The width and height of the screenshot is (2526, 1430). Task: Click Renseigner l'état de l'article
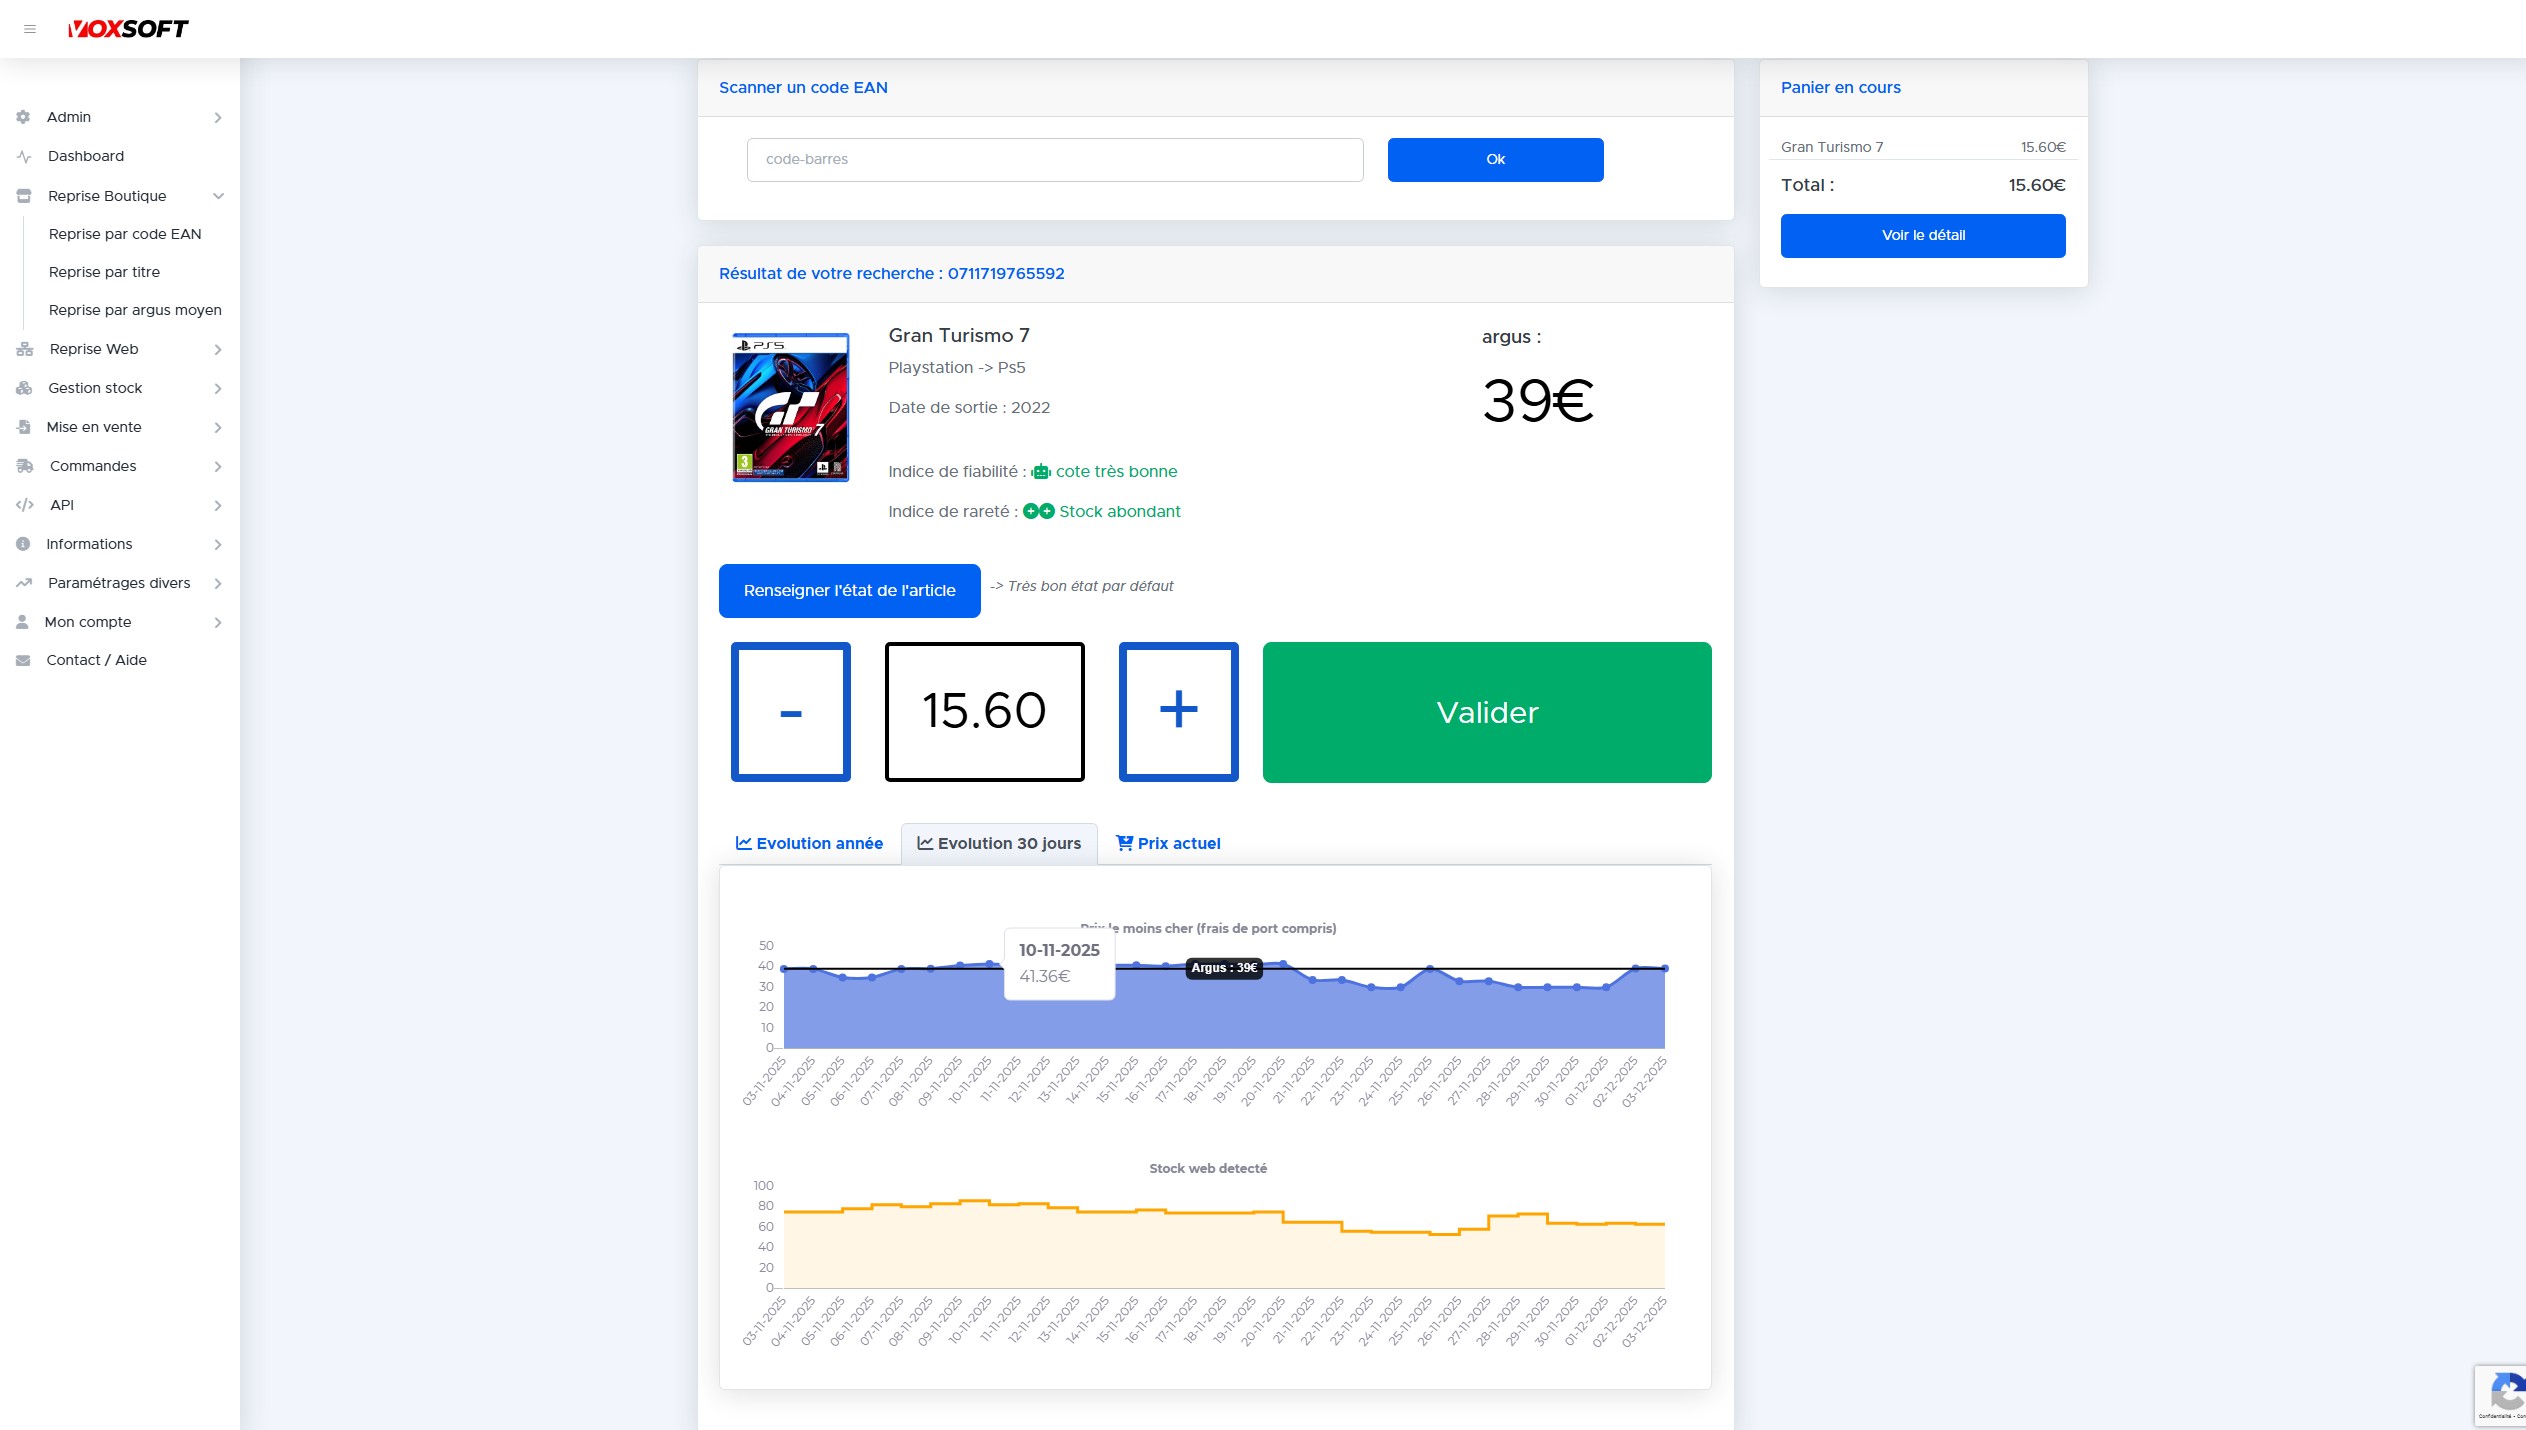pyautogui.click(x=849, y=591)
